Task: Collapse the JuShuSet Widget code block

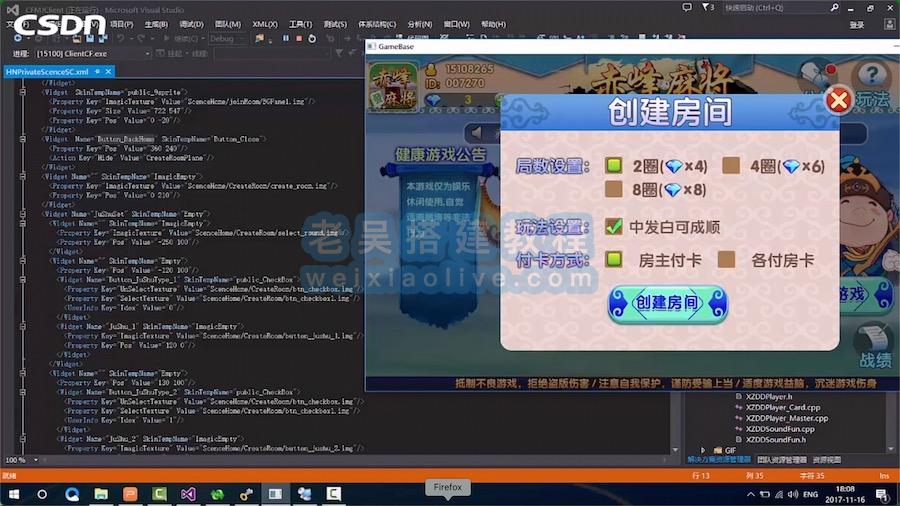Action: [x=23, y=214]
